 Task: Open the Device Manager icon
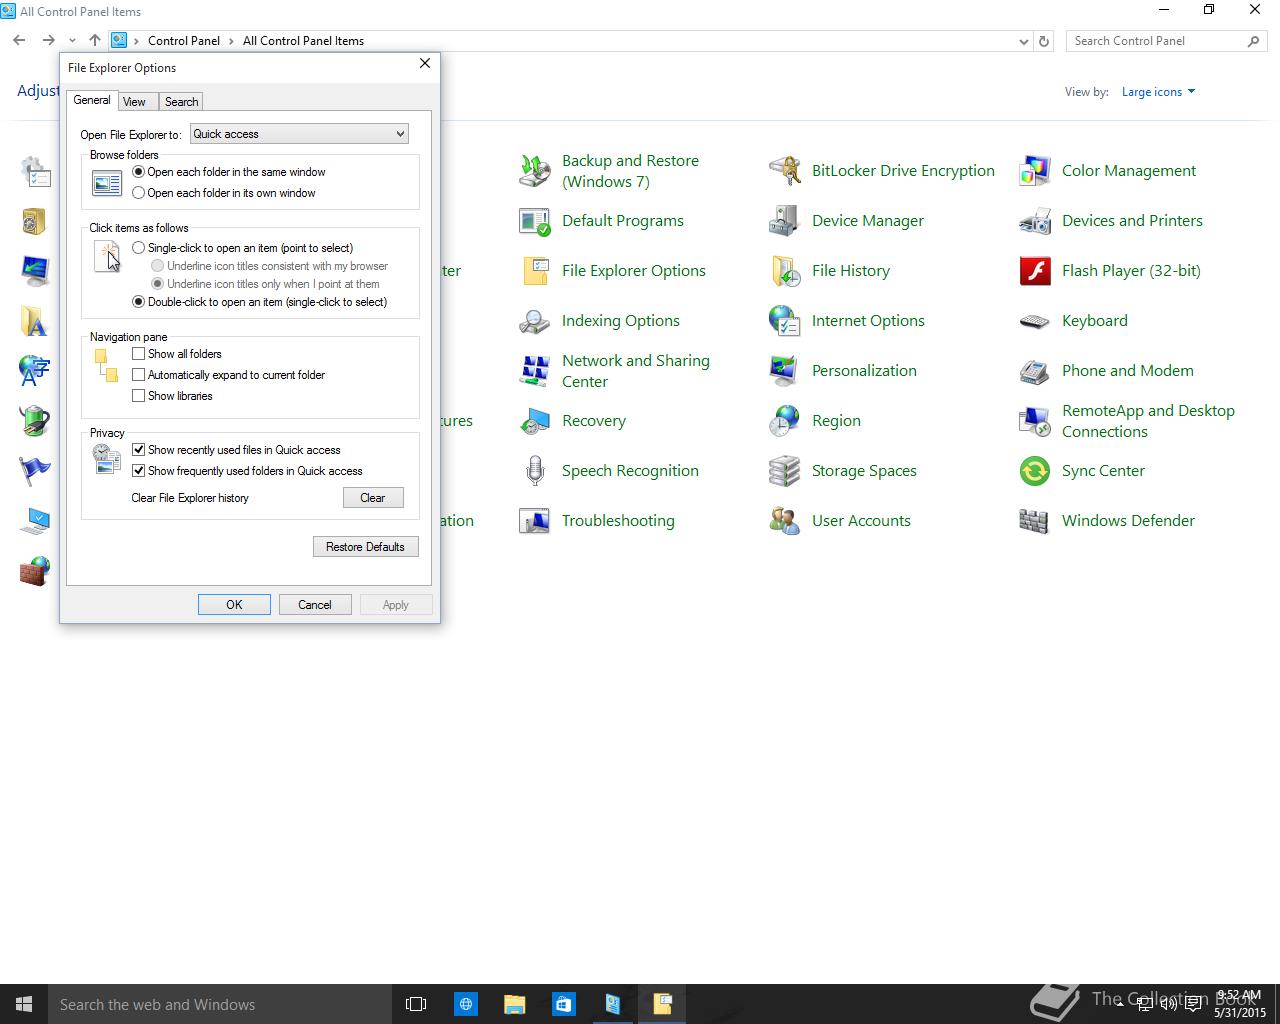point(785,221)
